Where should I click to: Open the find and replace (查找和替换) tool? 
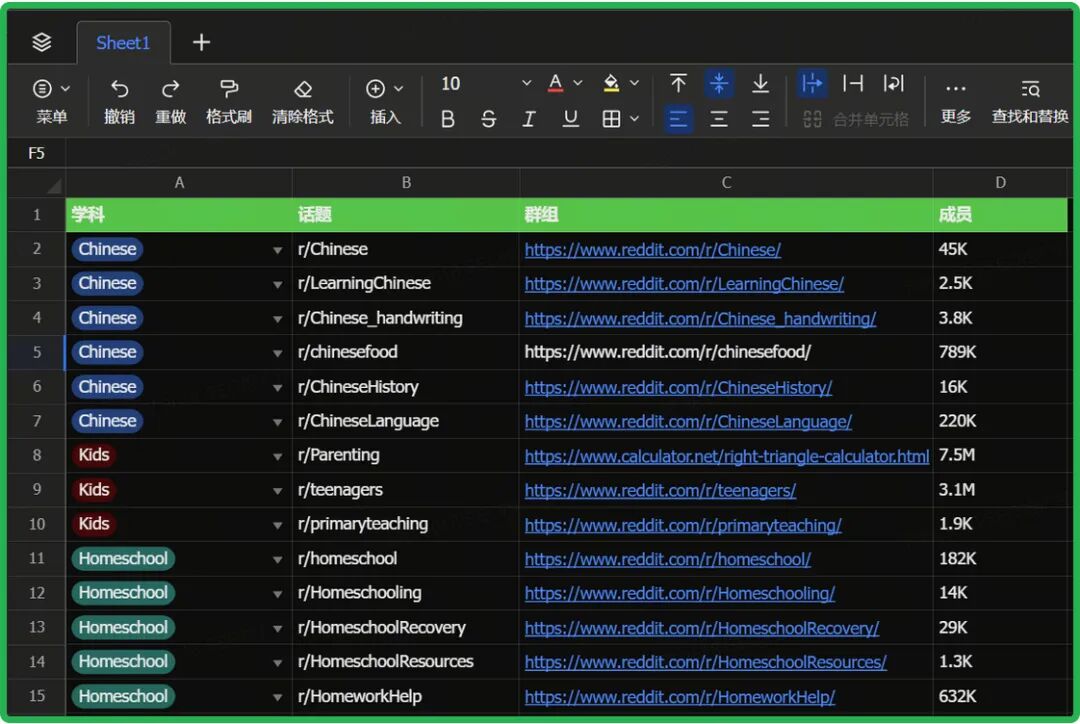pos(1029,89)
